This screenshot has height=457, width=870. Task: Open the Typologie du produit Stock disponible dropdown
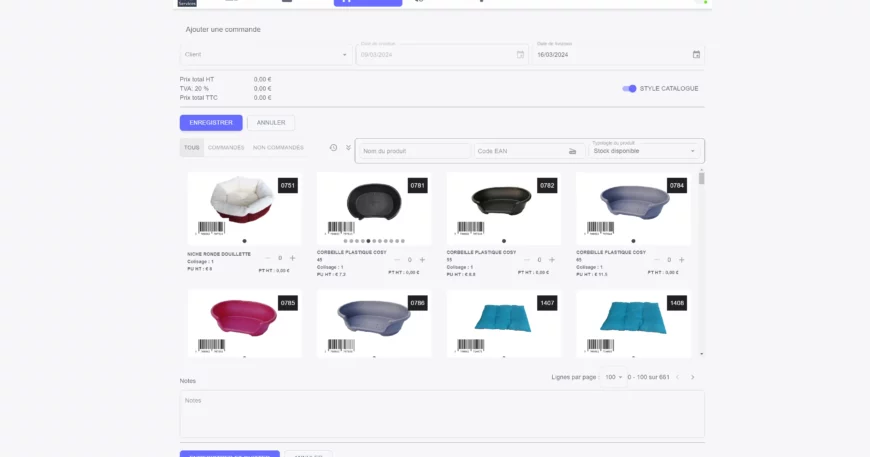pos(644,151)
